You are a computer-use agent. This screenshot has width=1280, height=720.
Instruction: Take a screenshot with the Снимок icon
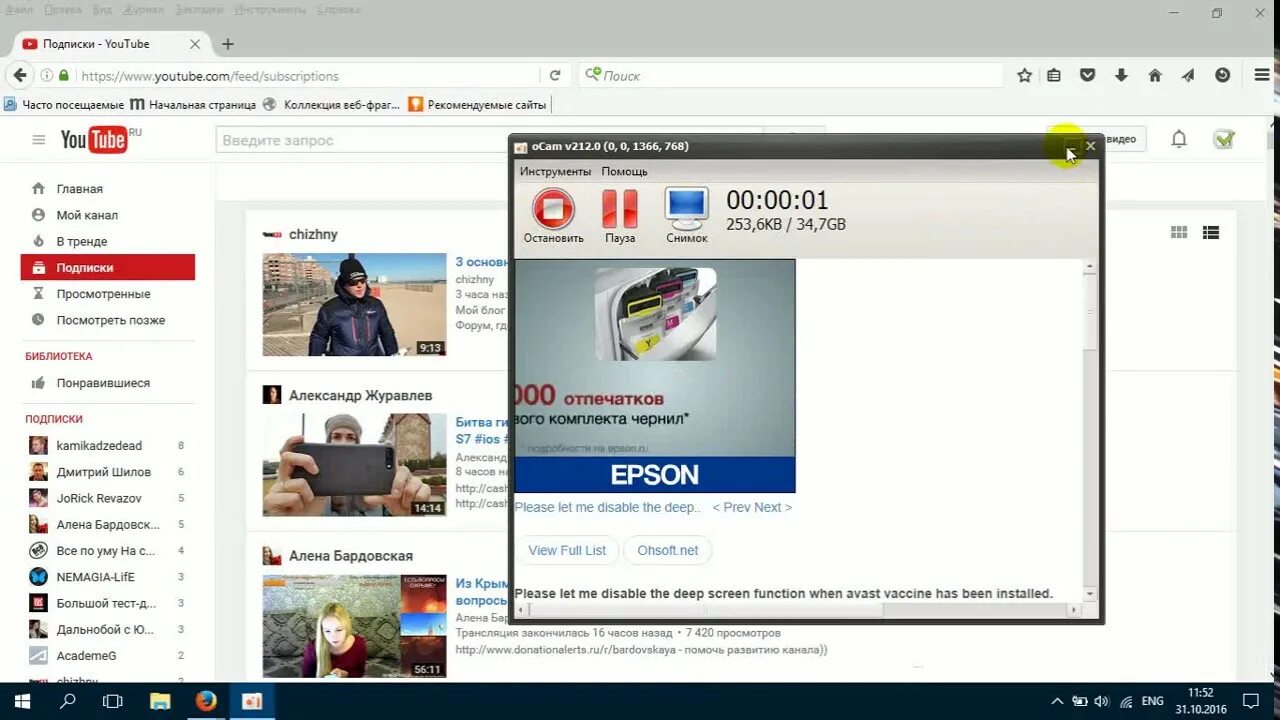(x=687, y=215)
